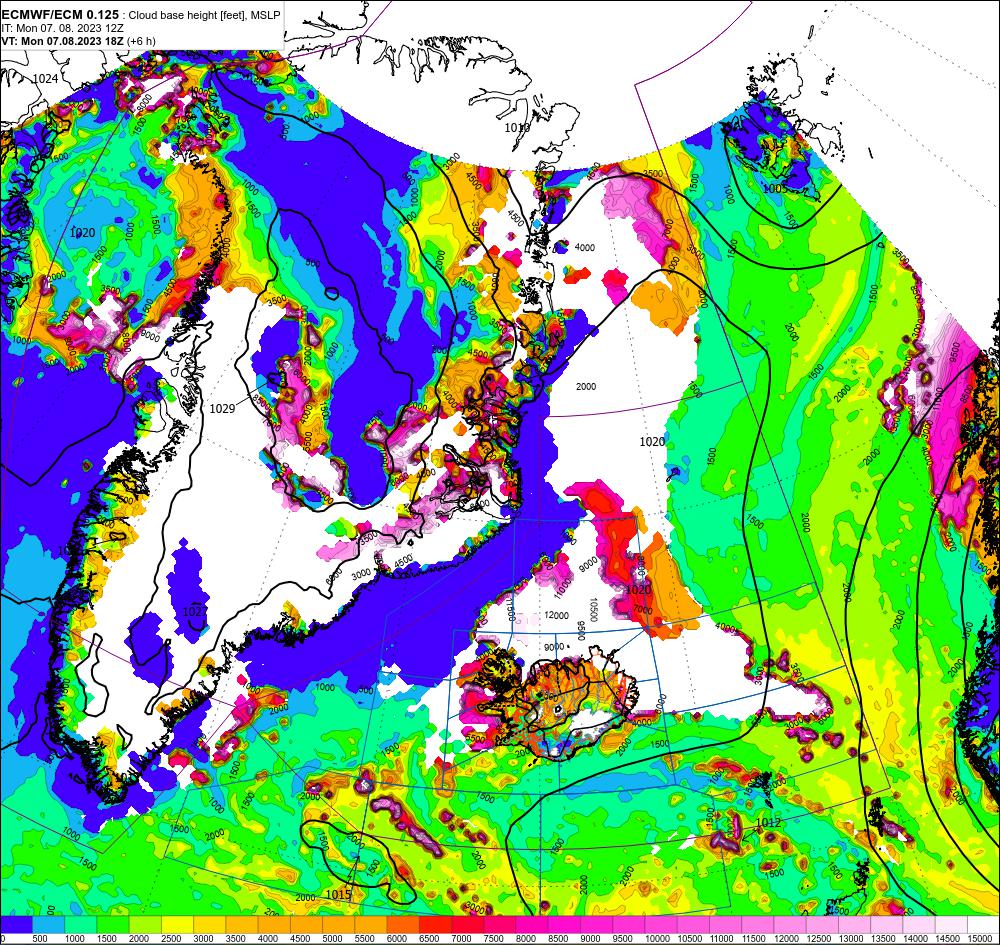Click the 500 tick label in the legend
The height and width of the screenshot is (945, 1000).
pyautogui.click(x=40, y=939)
